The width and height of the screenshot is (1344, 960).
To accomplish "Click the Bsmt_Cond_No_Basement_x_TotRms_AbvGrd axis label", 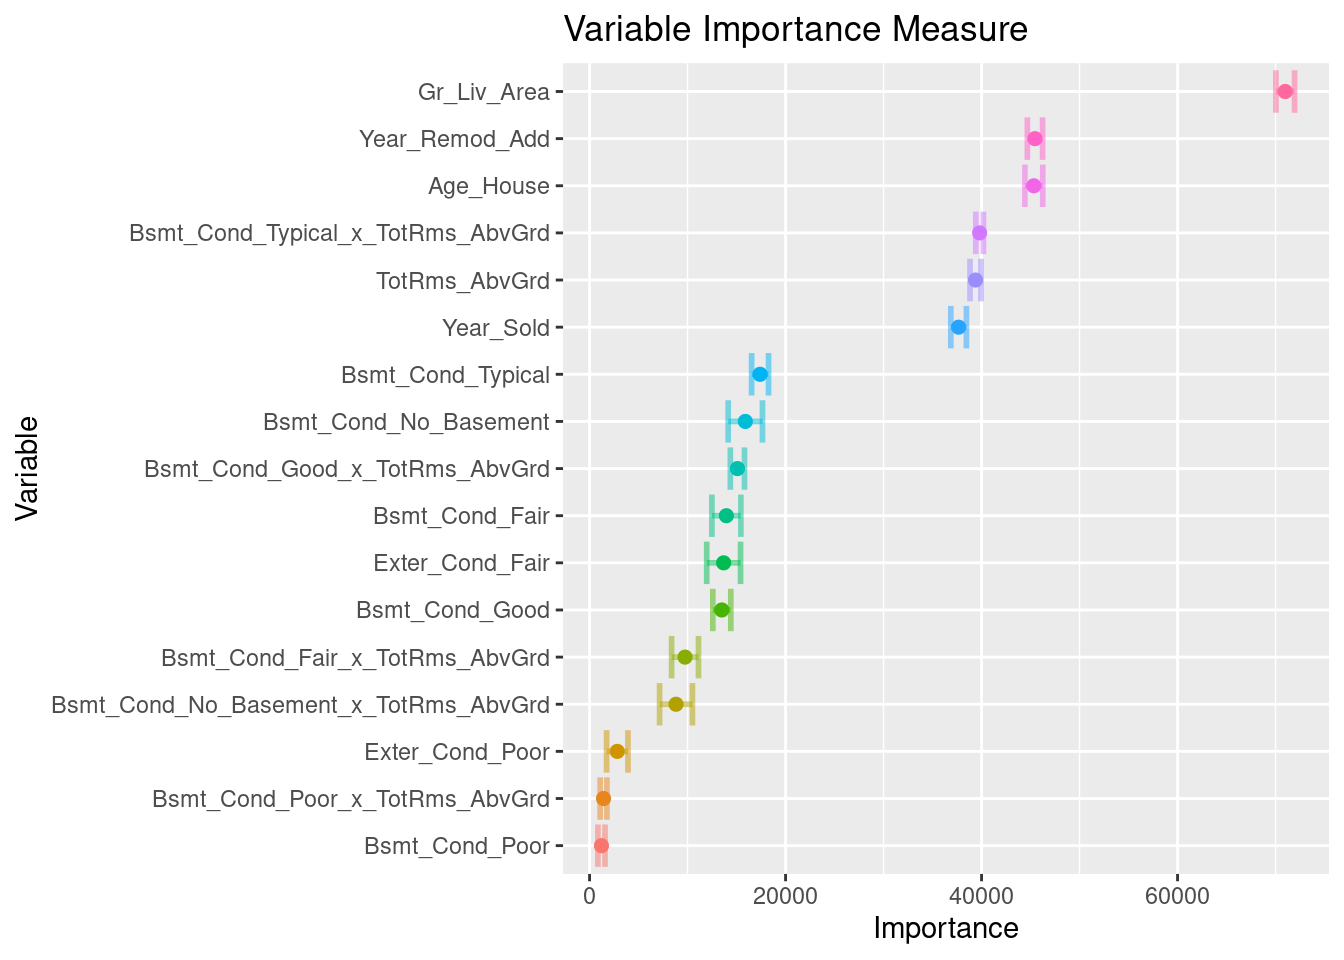I will pos(300,705).
